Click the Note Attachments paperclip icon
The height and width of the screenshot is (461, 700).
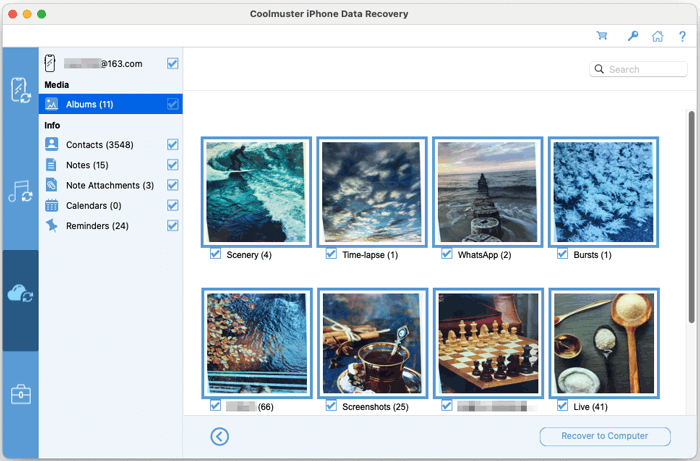51,185
